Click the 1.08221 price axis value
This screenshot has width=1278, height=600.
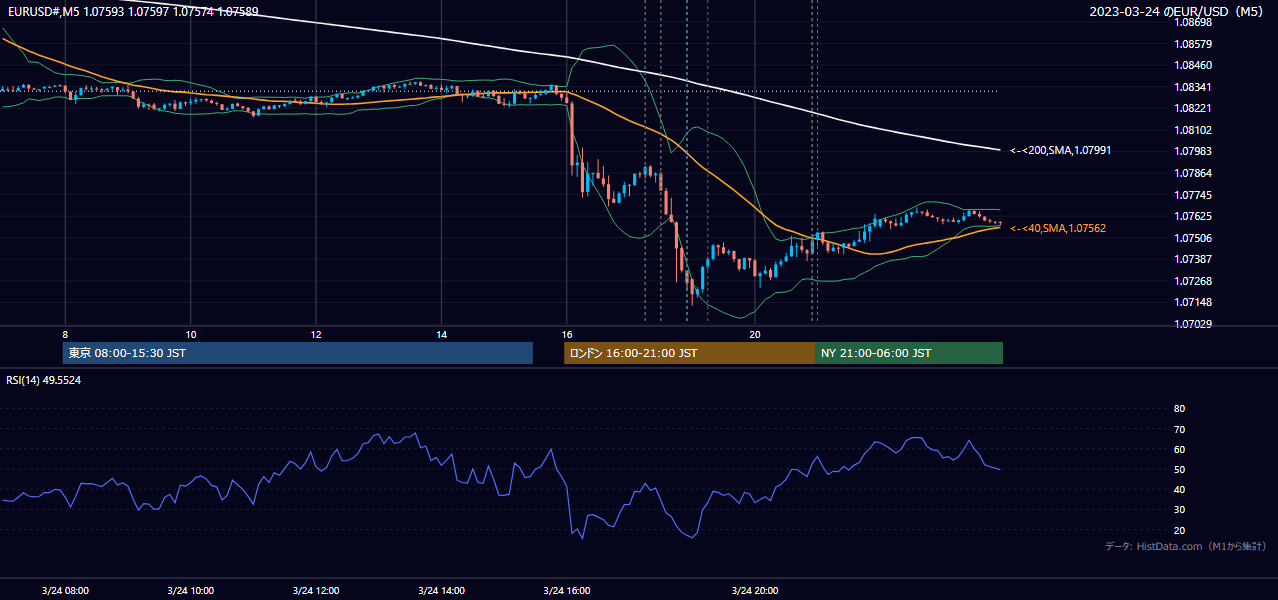point(1193,108)
